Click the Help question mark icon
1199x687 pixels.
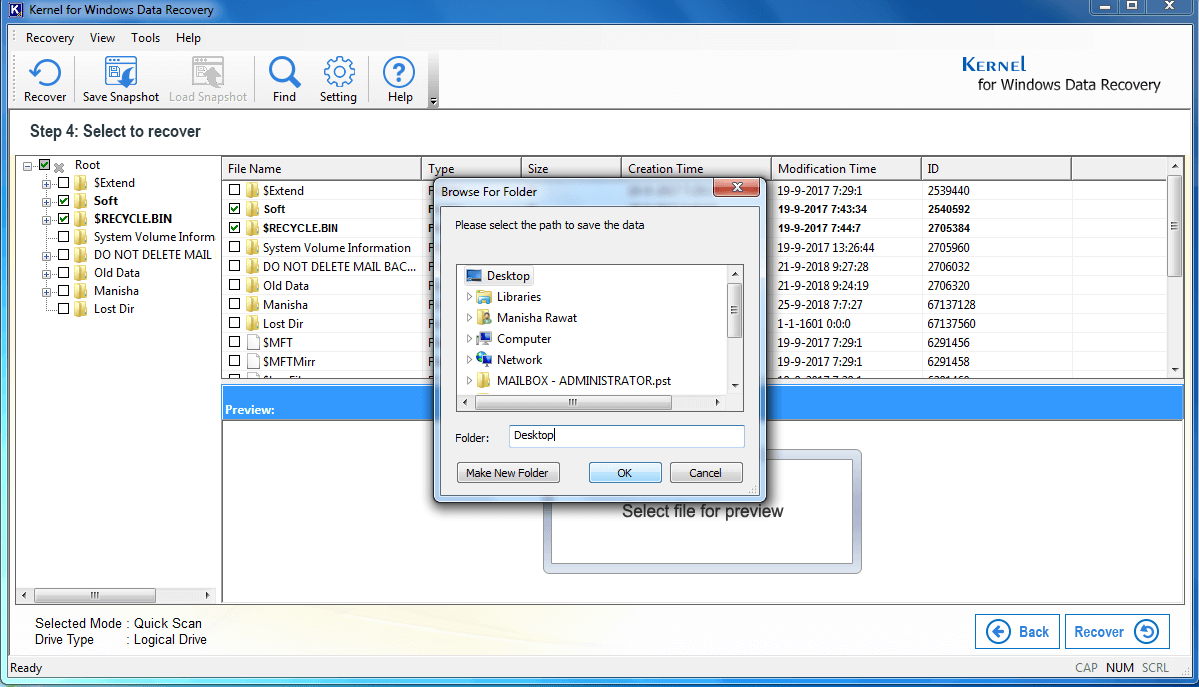point(399,73)
